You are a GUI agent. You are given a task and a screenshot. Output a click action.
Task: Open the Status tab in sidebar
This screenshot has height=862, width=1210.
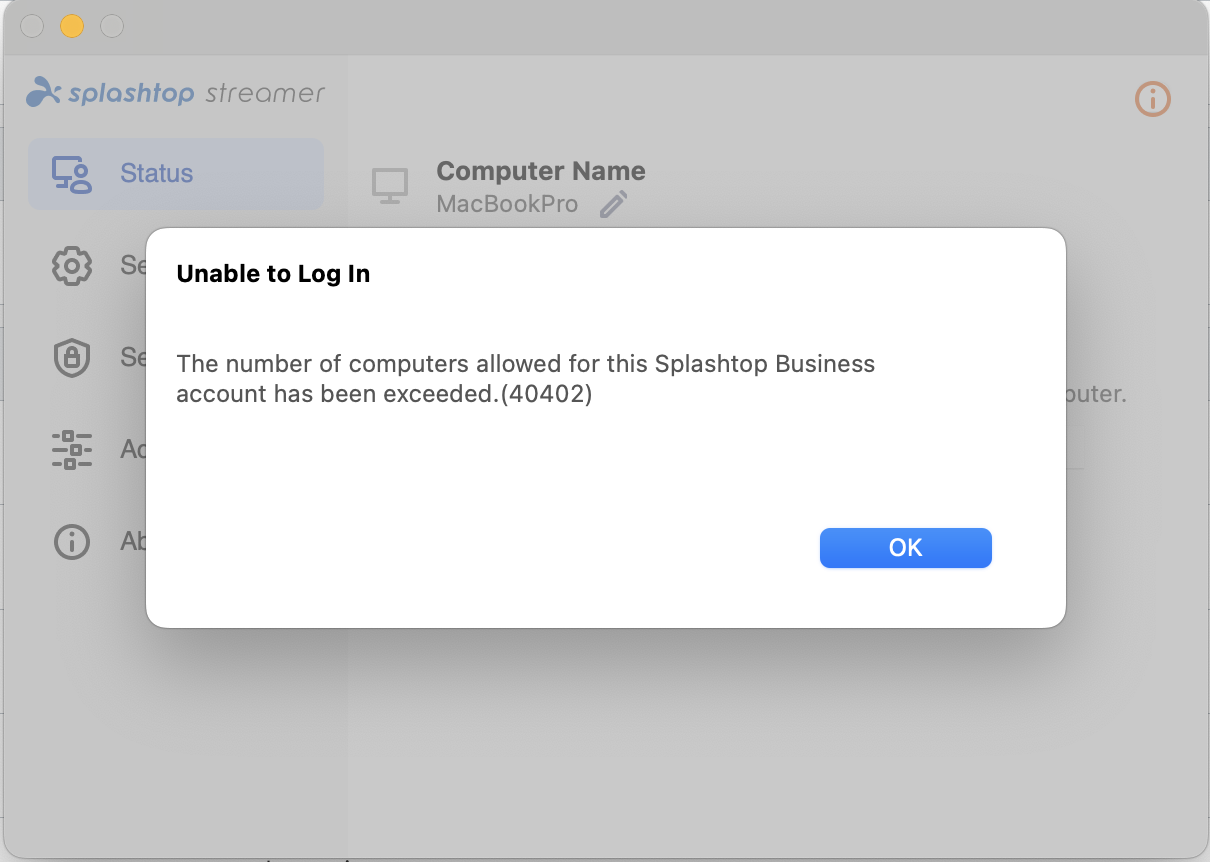coord(176,174)
